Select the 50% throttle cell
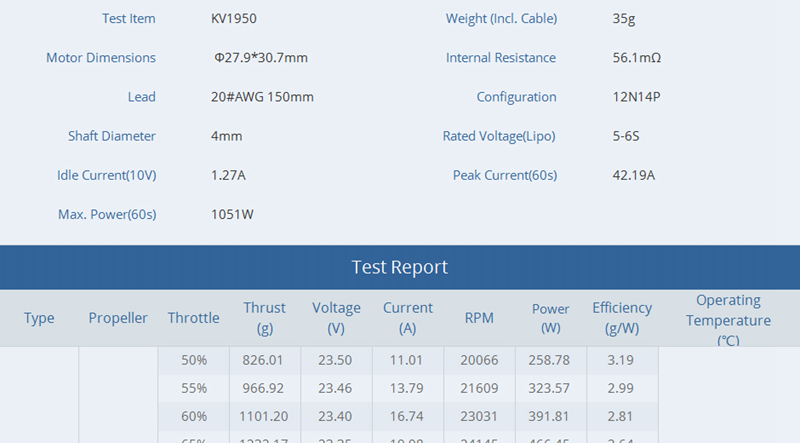Image resolution: width=800 pixels, height=443 pixels. click(194, 360)
